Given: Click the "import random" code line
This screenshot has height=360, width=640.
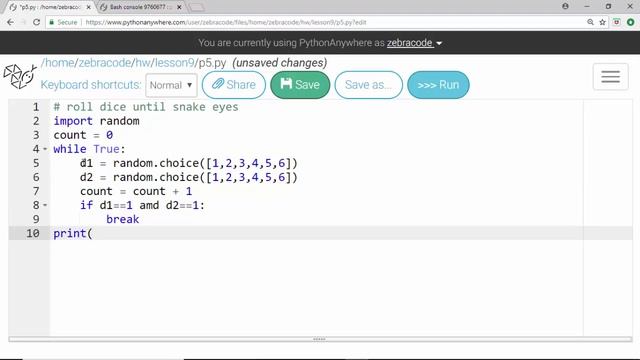Looking at the screenshot, I should coord(96,121).
